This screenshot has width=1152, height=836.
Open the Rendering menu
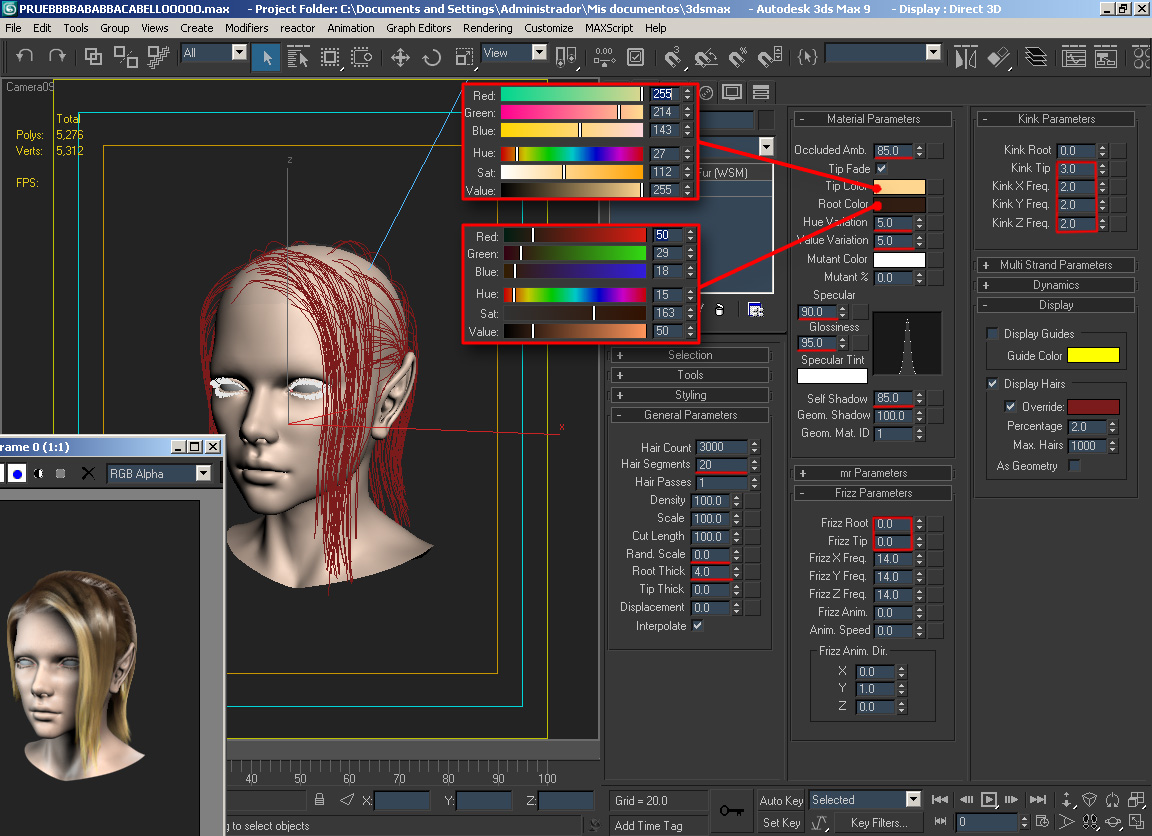pos(488,28)
